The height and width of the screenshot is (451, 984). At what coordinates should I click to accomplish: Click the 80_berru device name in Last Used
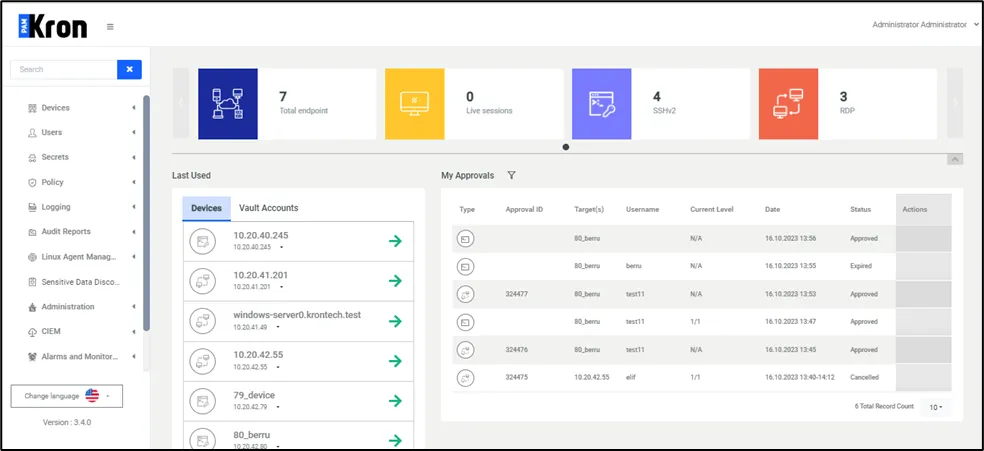(252, 435)
